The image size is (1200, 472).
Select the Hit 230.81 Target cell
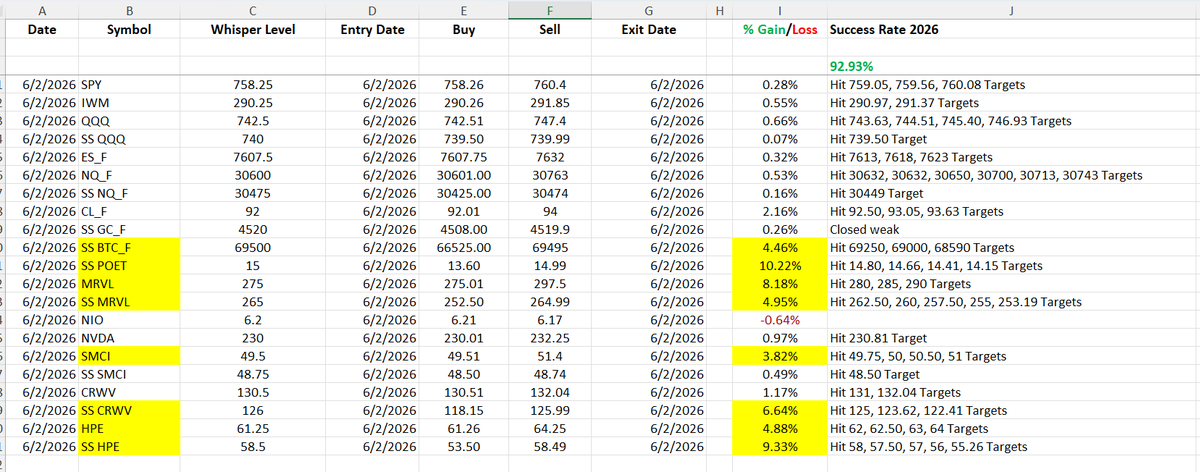click(x=1013, y=338)
